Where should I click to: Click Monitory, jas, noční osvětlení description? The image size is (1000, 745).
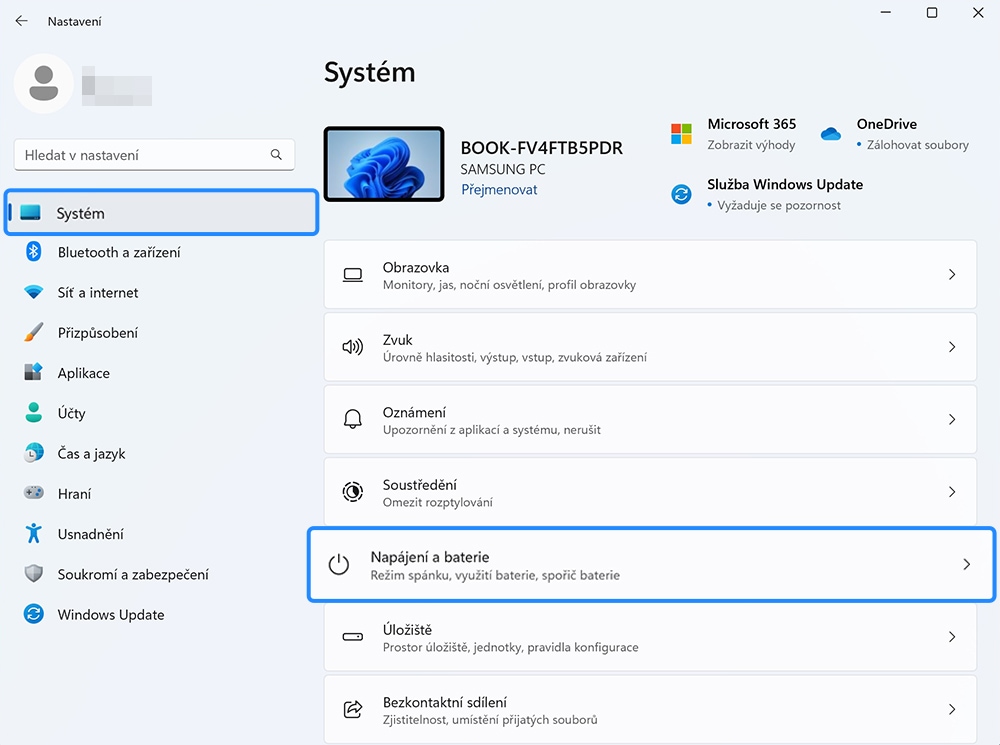[509, 284]
